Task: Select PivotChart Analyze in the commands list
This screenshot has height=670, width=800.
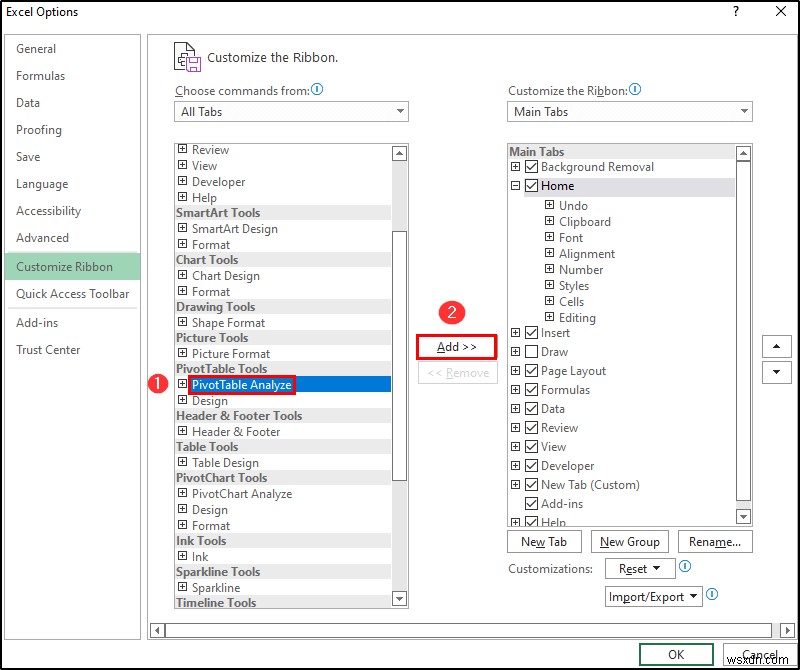Action: click(243, 493)
